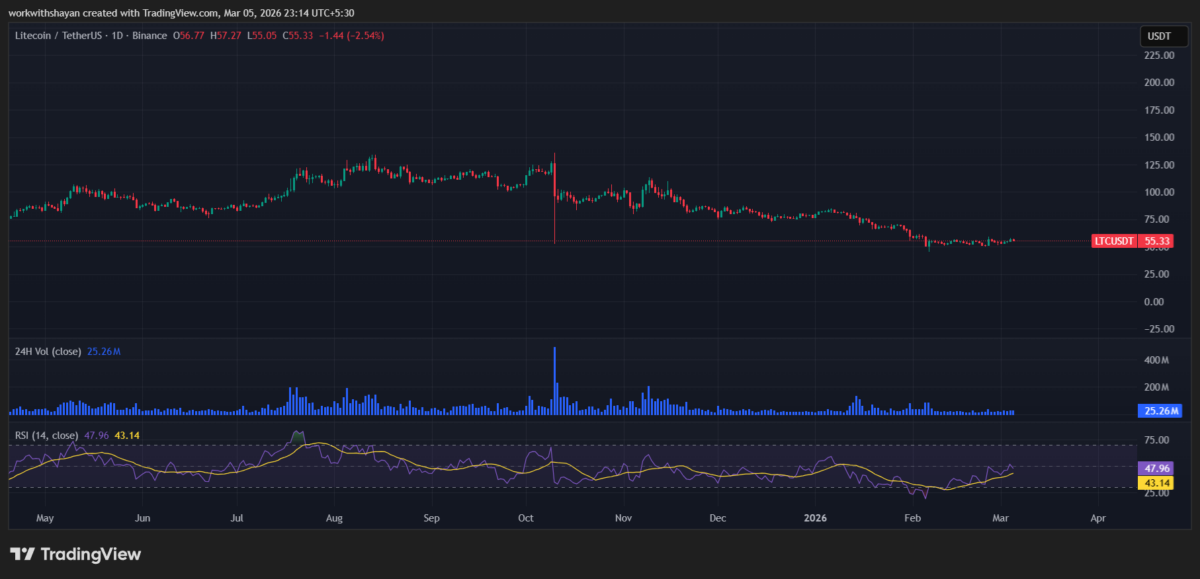Click the Aug label on the time axis

[x=334, y=519]
